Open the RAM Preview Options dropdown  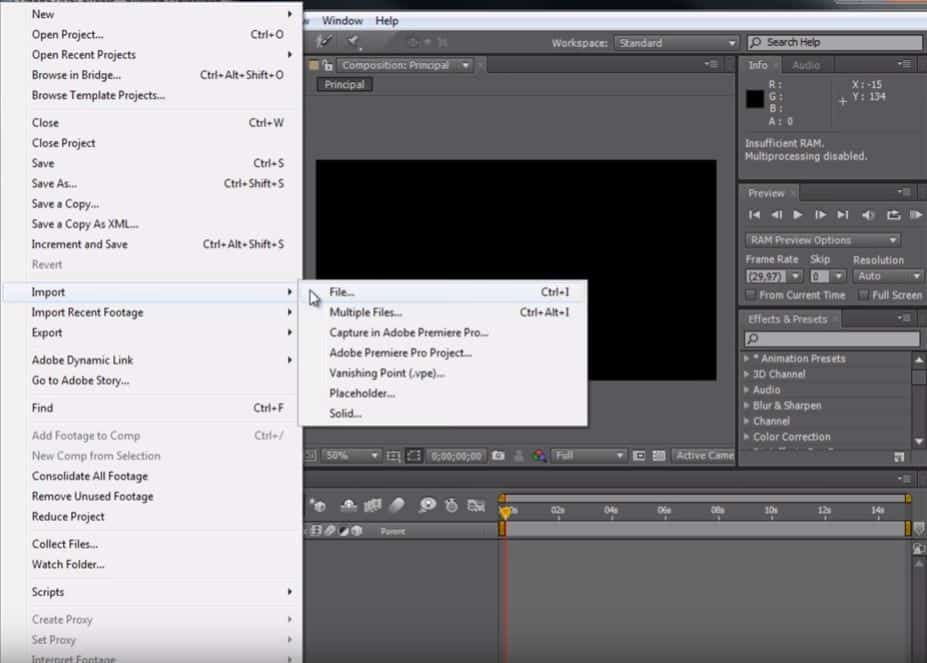822,240
